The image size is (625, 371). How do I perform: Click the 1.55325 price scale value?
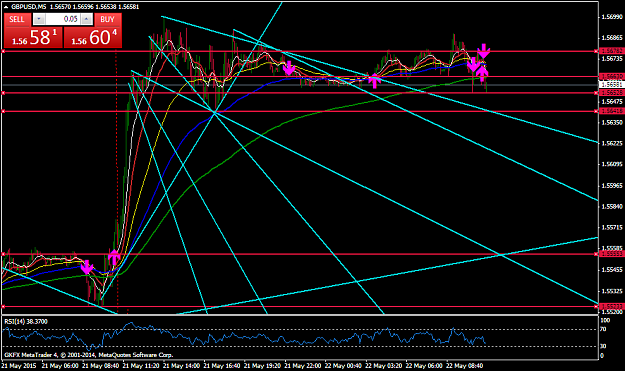(612, 291)
